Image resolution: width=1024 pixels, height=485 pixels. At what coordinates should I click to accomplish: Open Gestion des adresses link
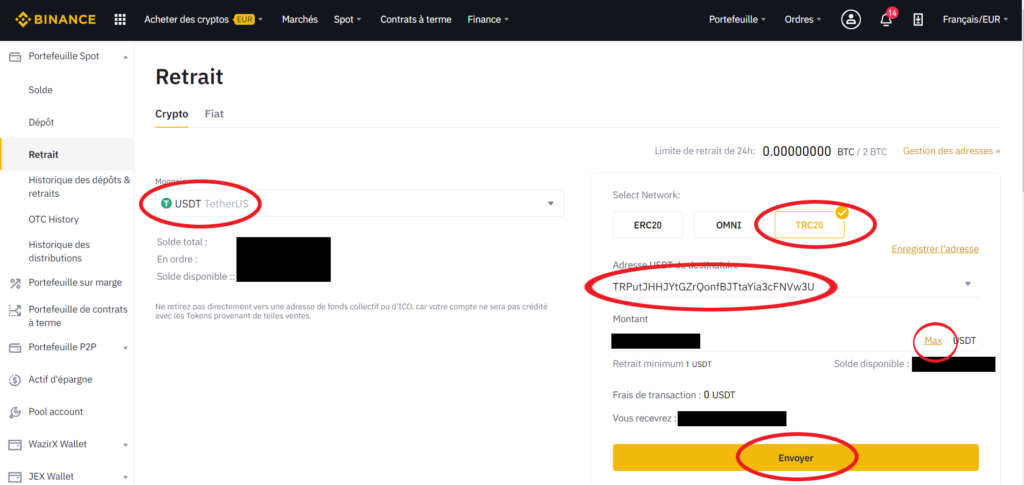952,151
